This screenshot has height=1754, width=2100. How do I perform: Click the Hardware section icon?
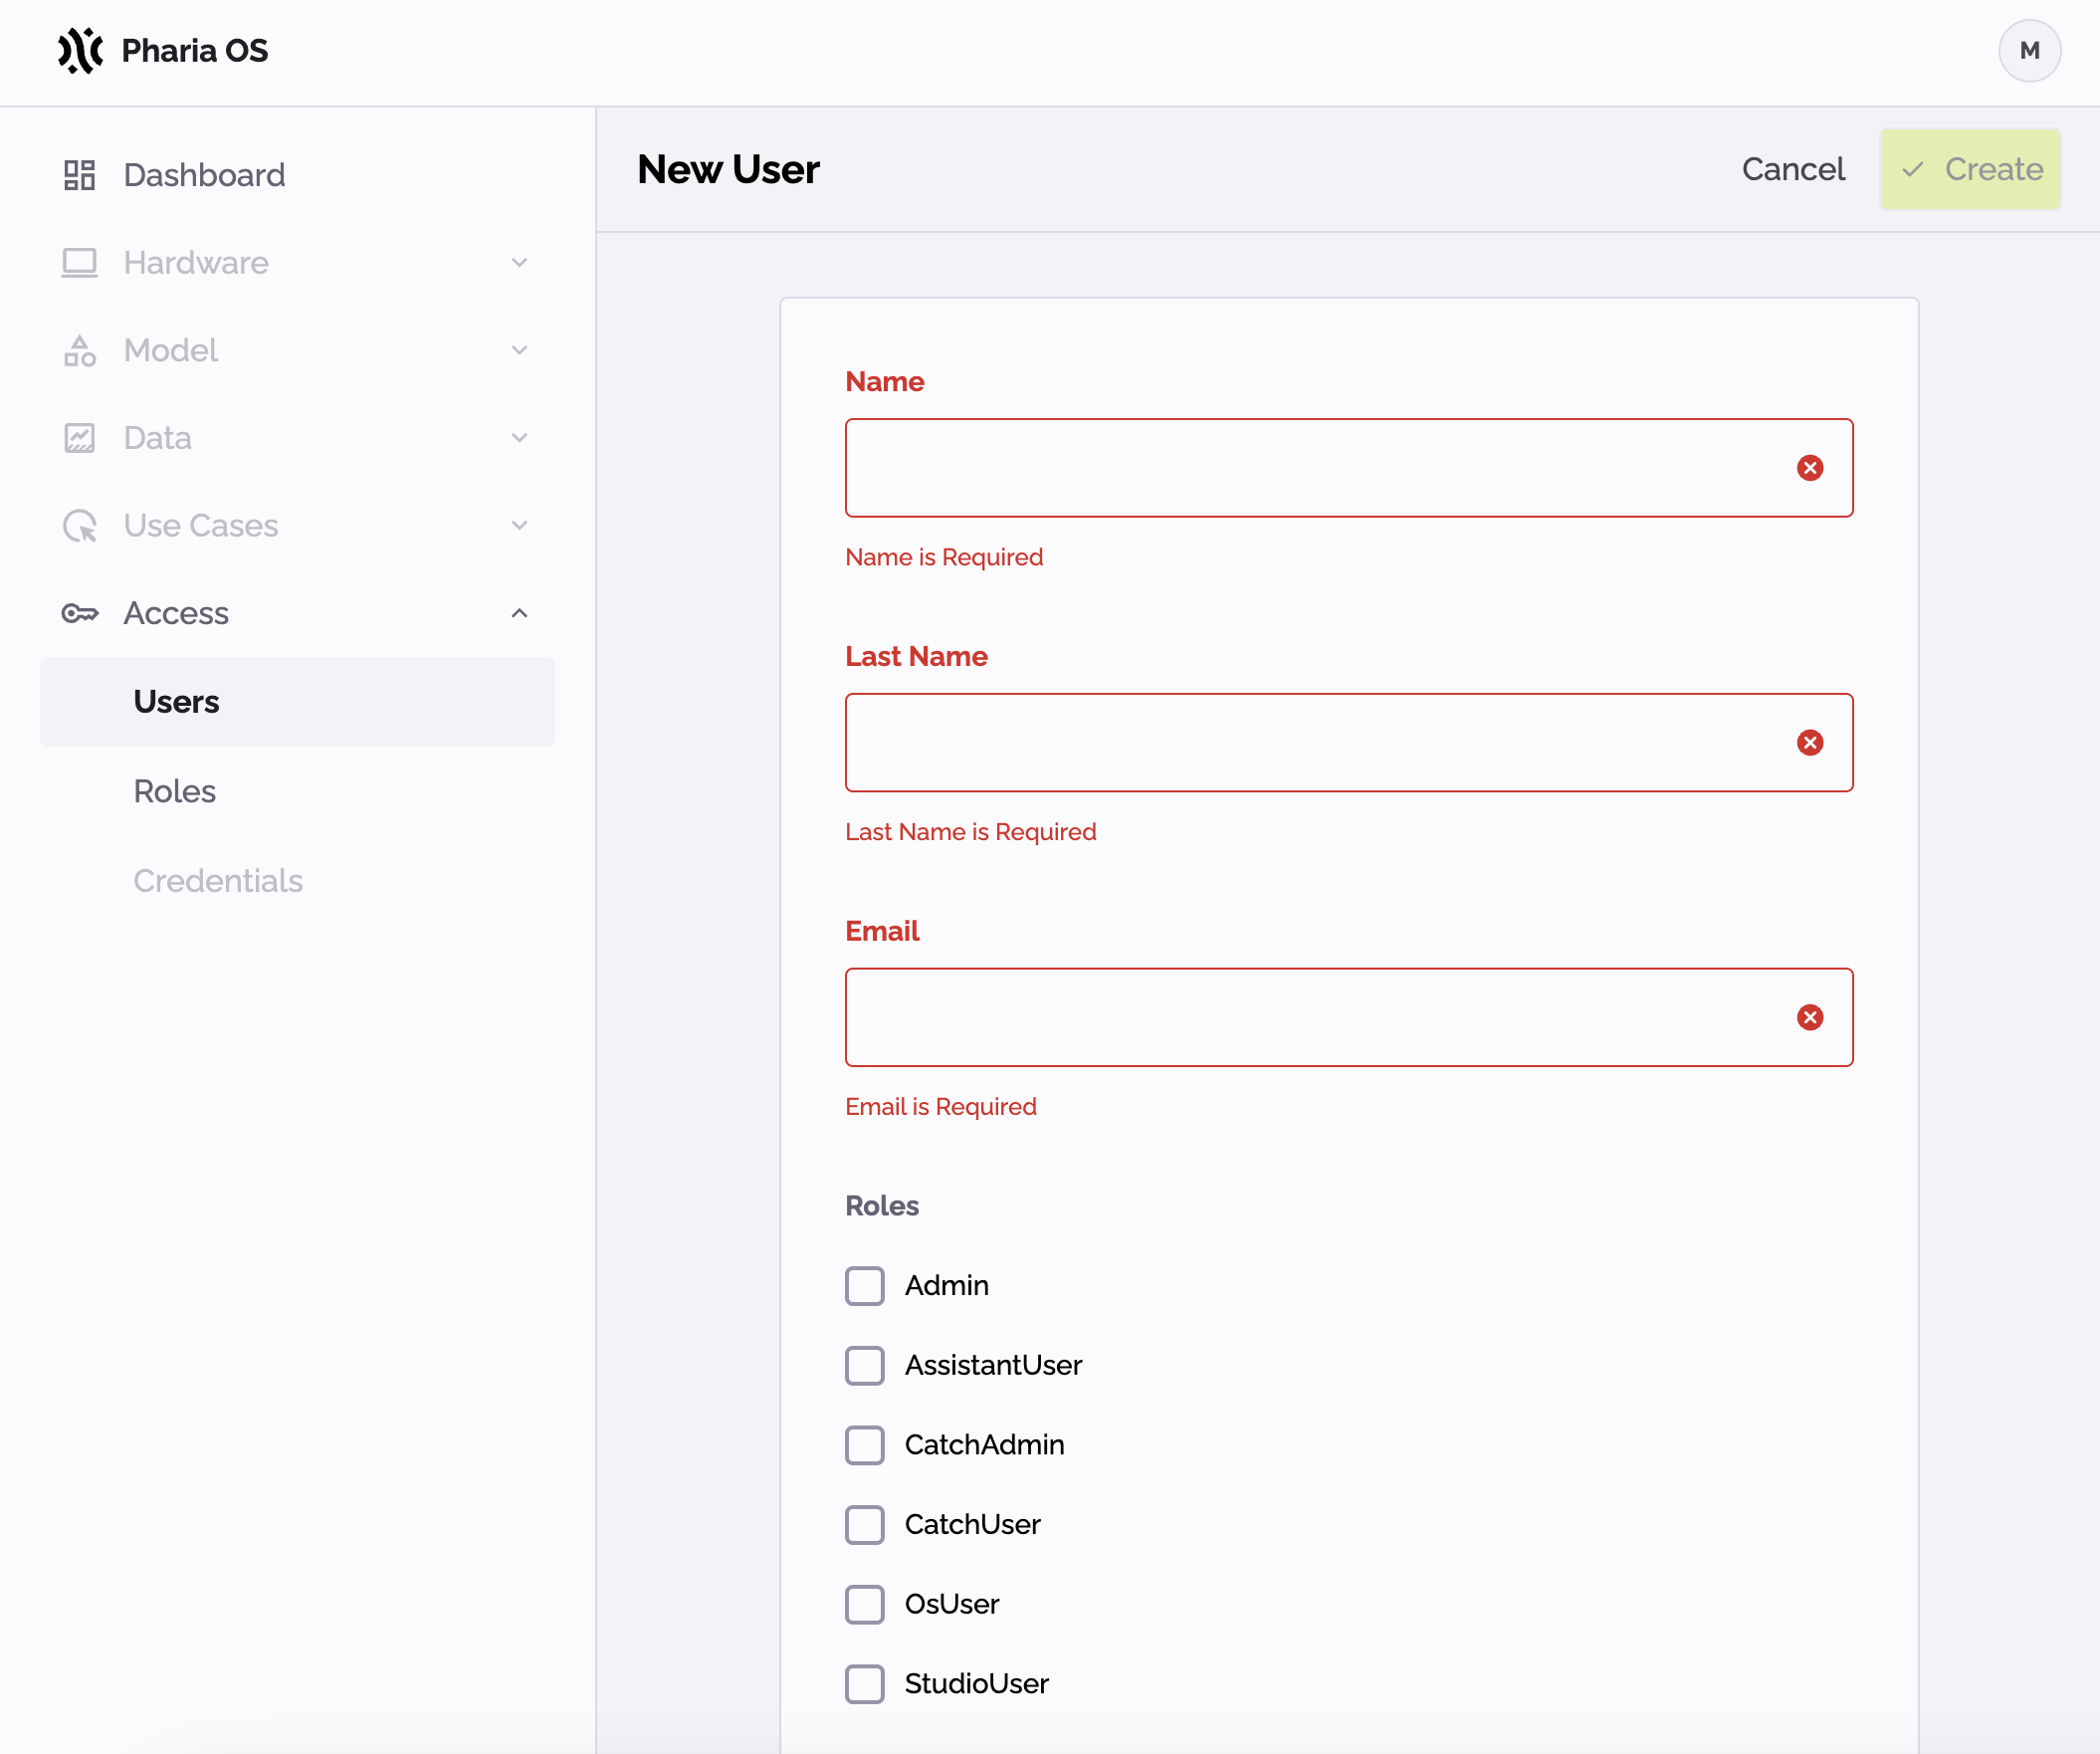click(x=79, y=262)
